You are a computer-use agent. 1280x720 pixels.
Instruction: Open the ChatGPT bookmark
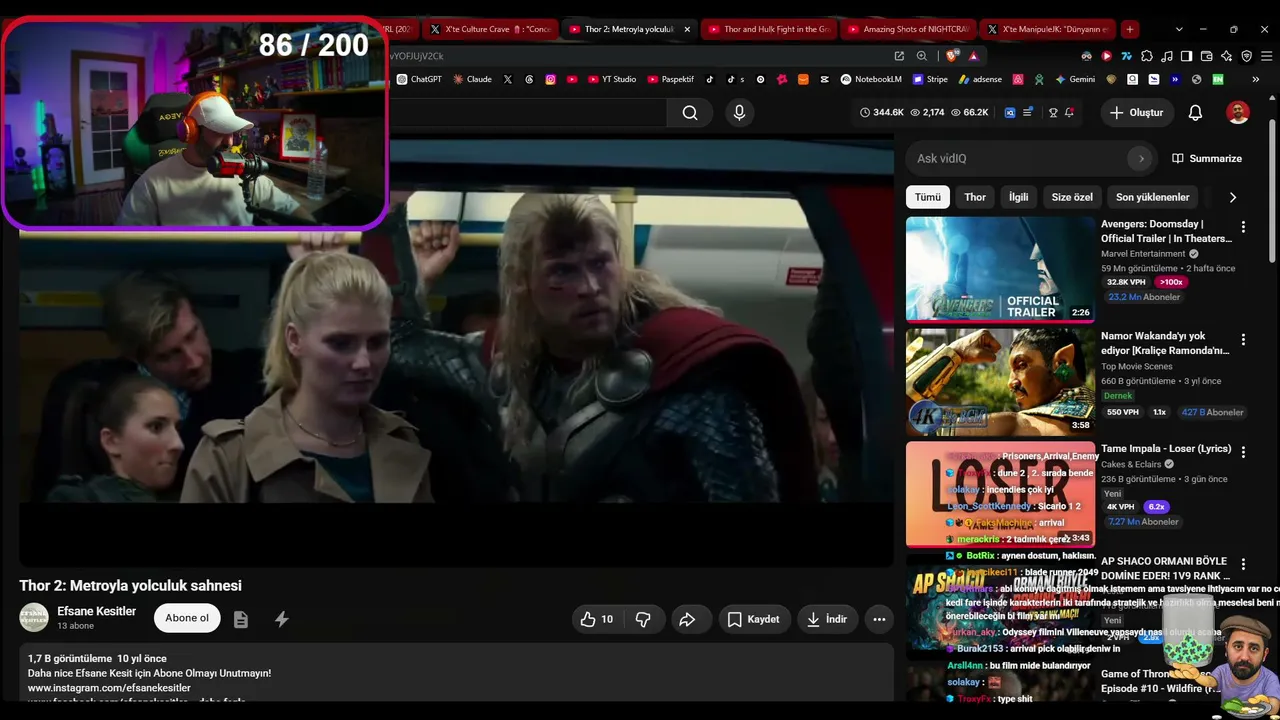[x=419, y=79]
